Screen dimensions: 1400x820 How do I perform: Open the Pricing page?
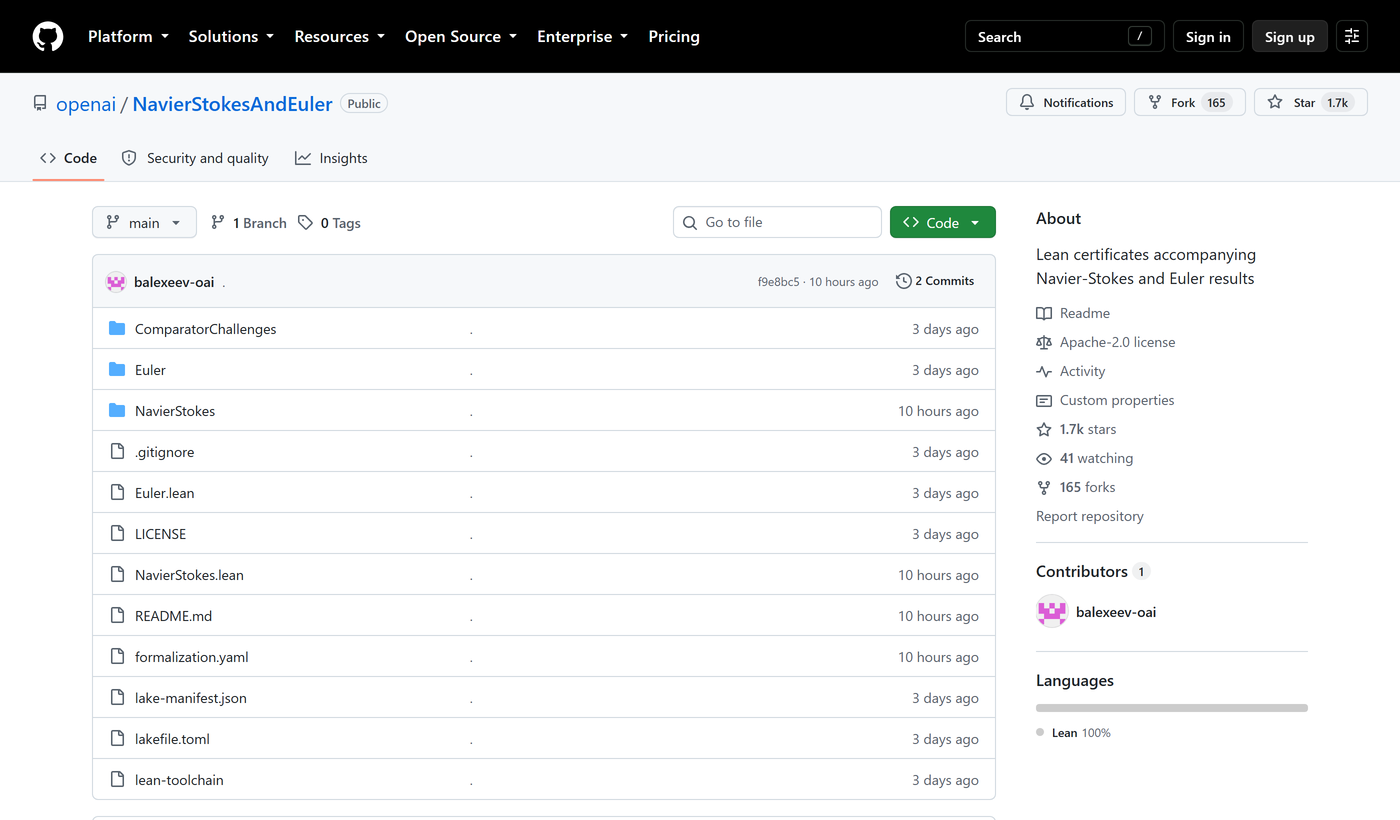(x=674, y=37)
